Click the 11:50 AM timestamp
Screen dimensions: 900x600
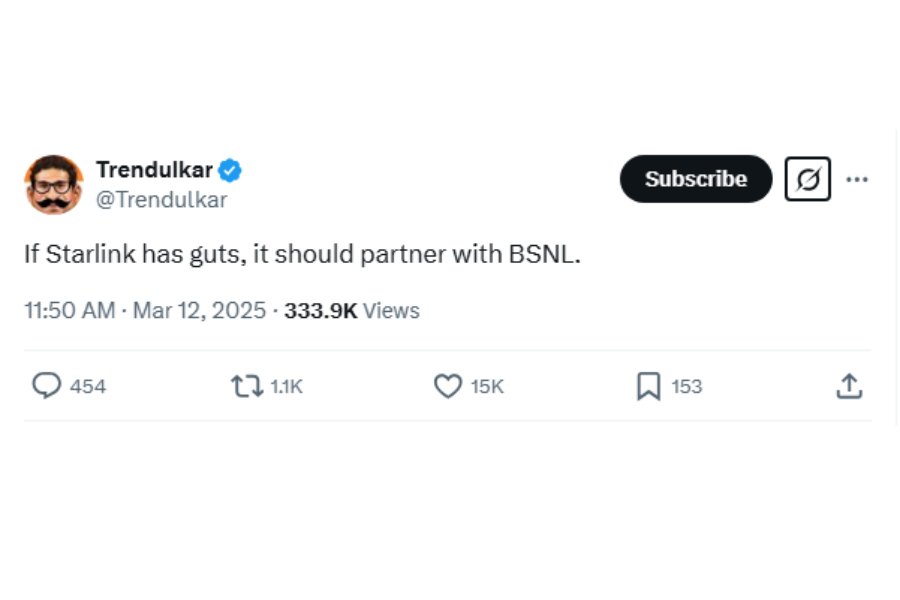click(x=69, y=311)
